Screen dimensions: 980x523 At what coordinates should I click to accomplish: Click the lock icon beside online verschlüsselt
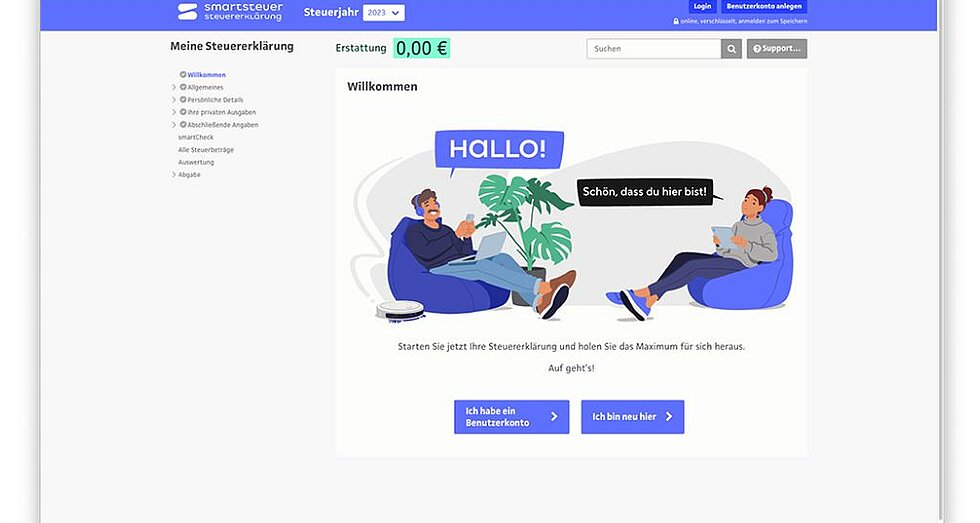pos(676,21)
